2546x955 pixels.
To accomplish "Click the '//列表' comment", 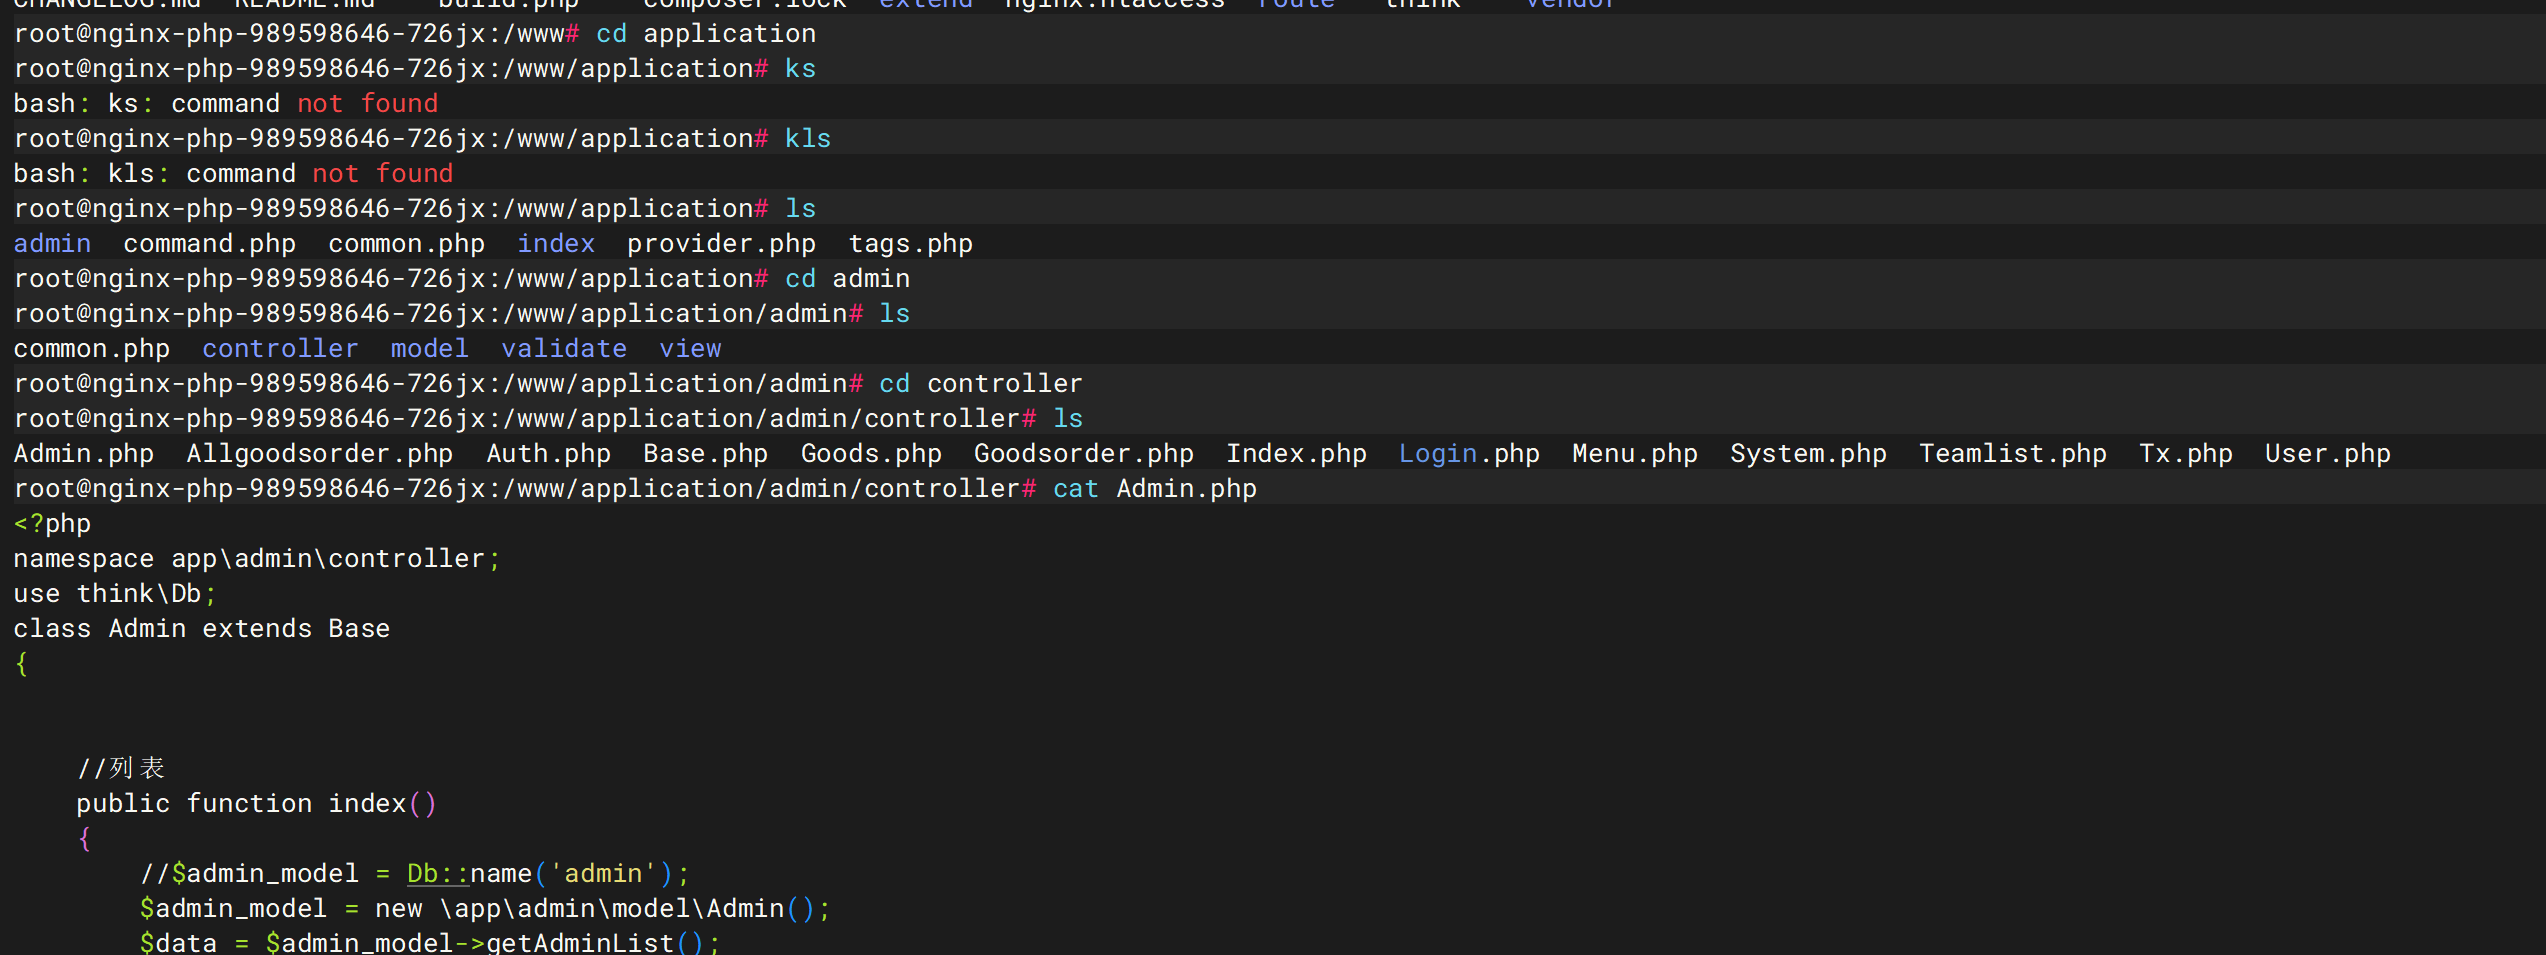I will pyautogui.click(x=121, y=768).
